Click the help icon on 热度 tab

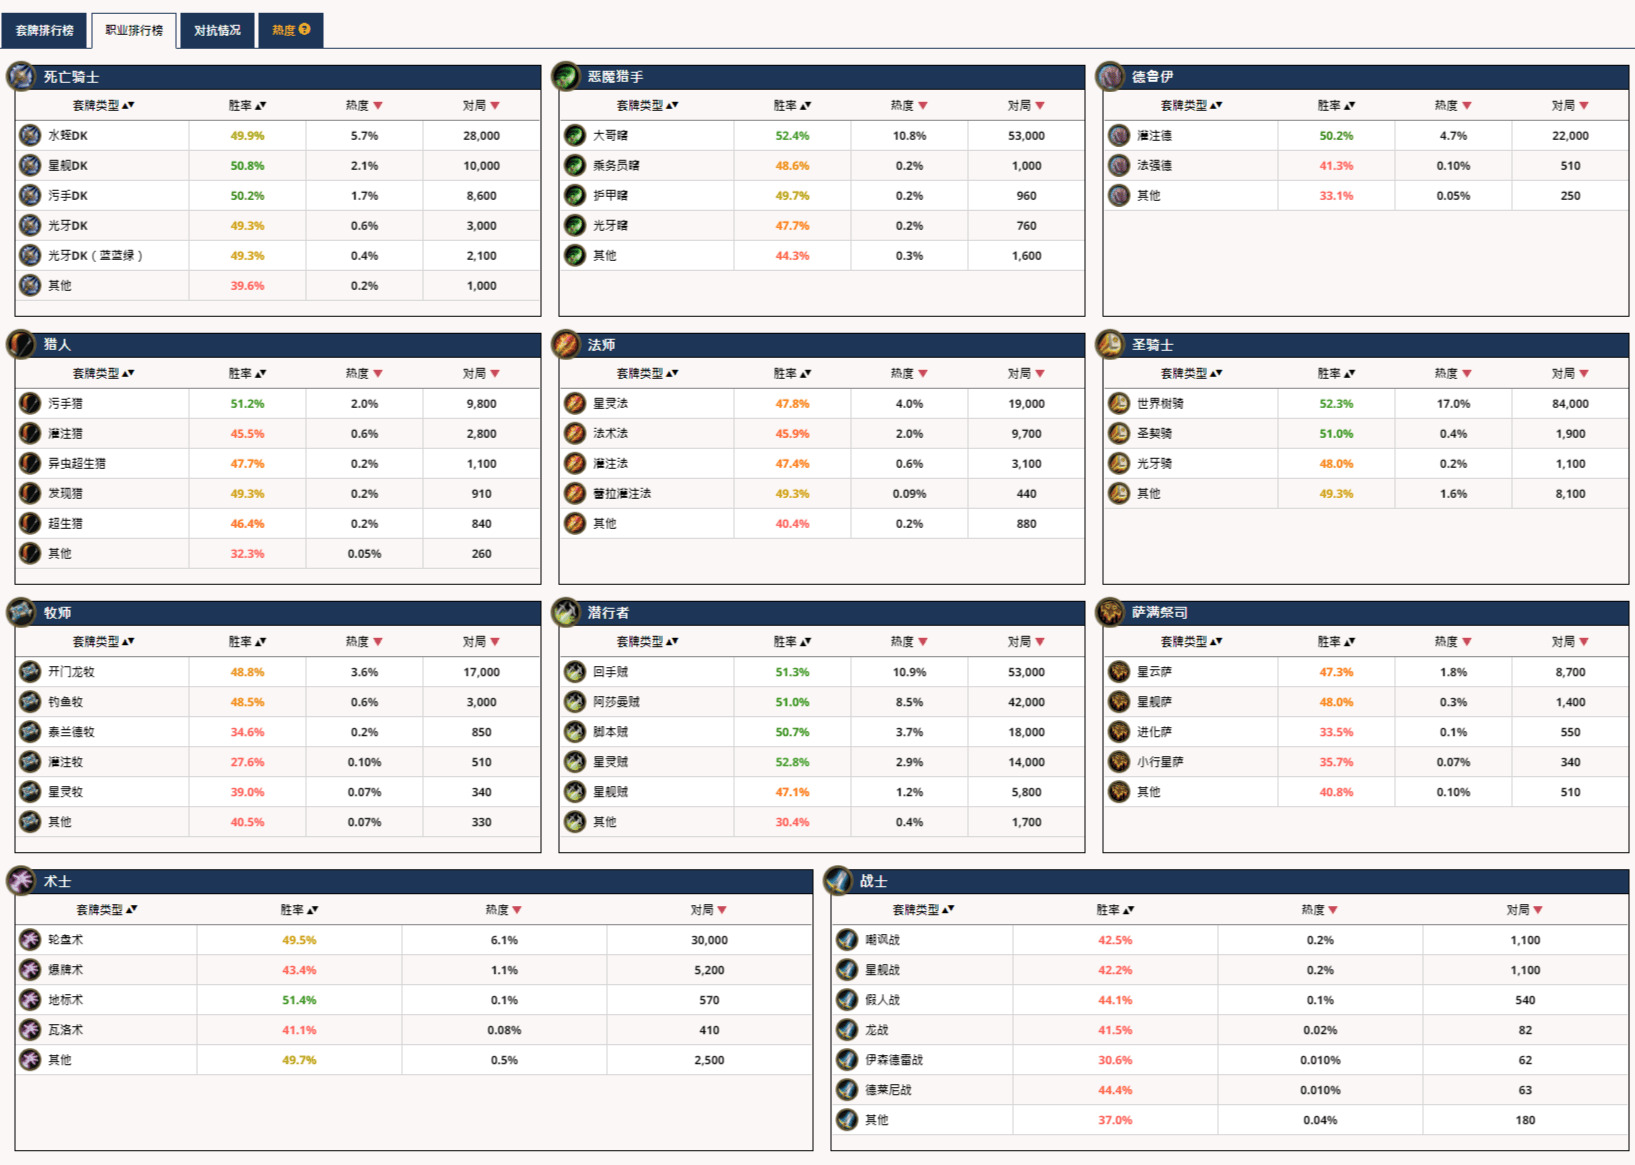pos(305,30)
